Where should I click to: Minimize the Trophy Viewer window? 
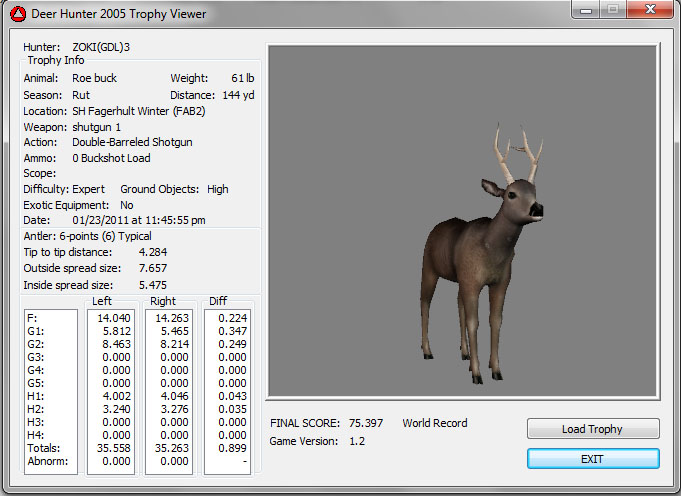587,10
